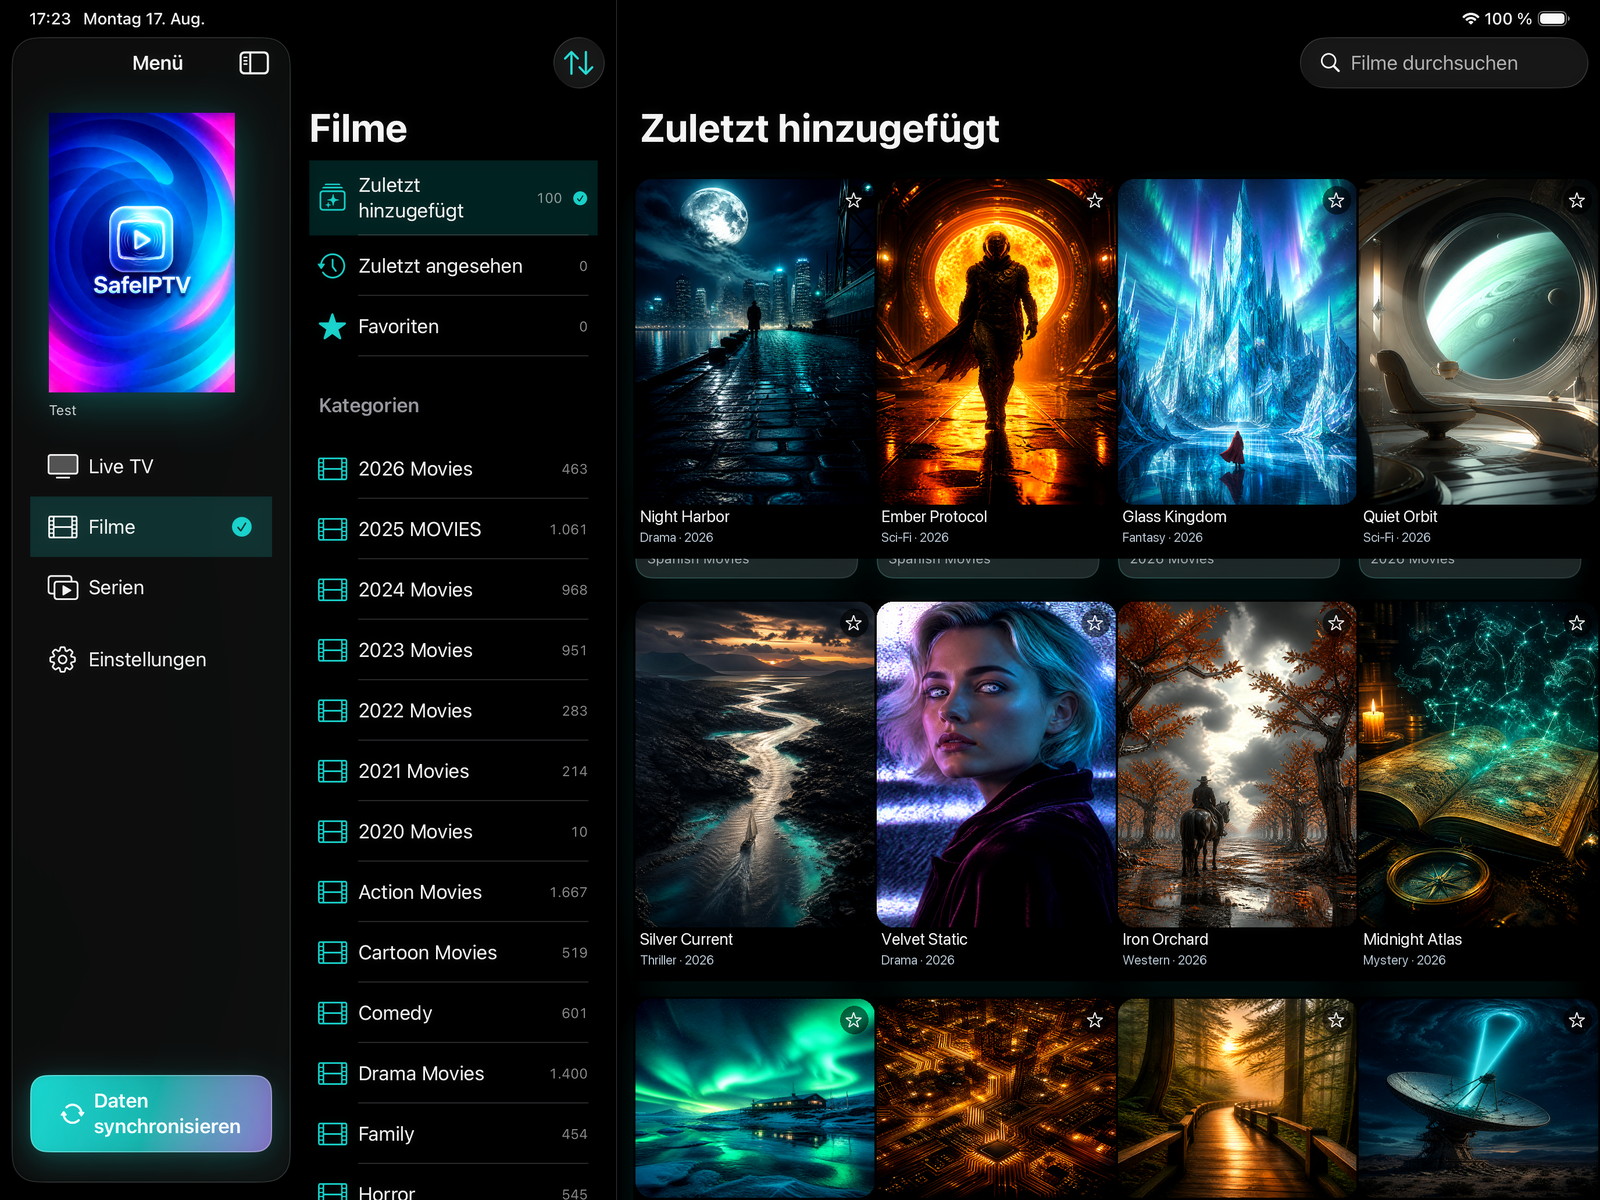The image size is (1600, 1200).
Task: Star the green aurora poster
Action: (x=853, y=1020)
